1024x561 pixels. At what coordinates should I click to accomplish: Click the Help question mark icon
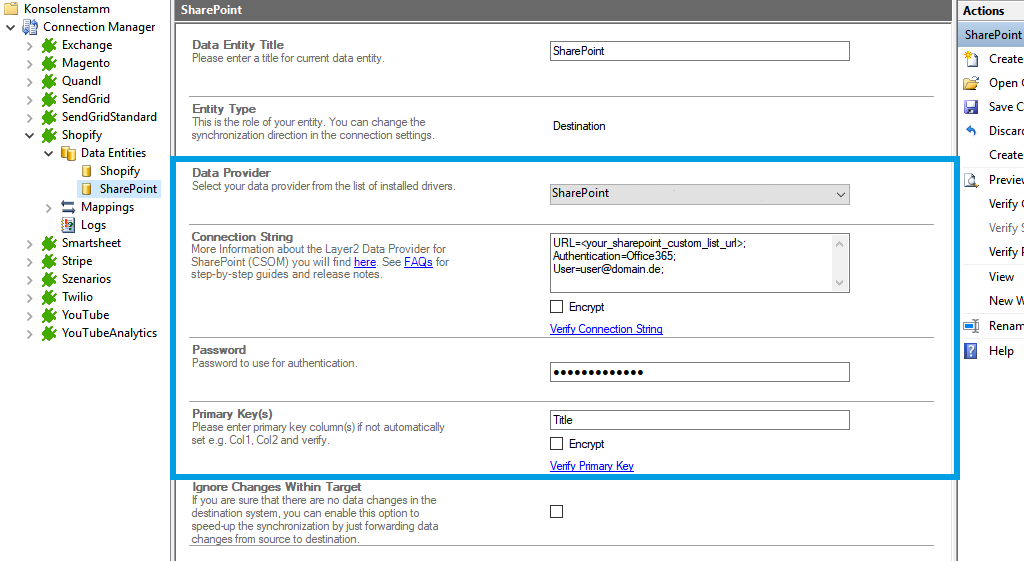coord(971,351)
